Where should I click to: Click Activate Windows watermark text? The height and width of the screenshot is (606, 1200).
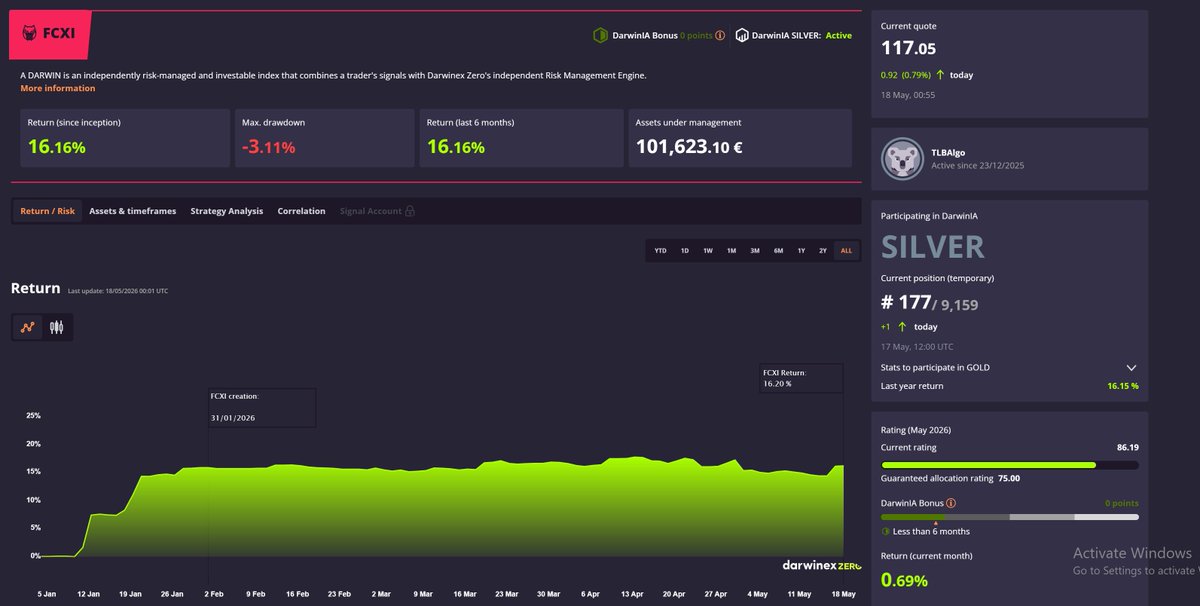[x=1132, y=553]
